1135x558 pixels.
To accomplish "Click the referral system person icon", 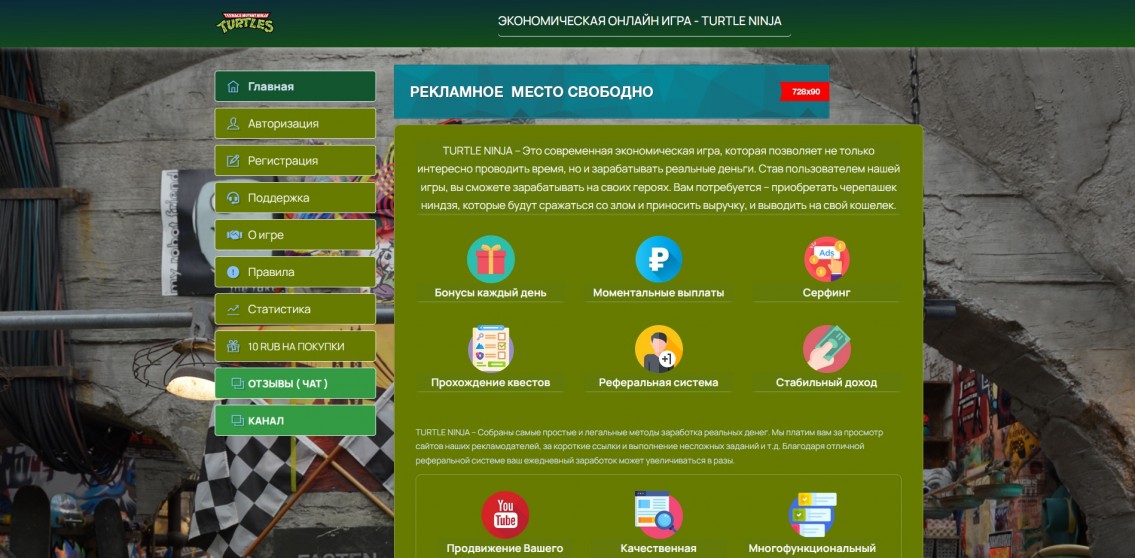I will [x=658, y=349].
